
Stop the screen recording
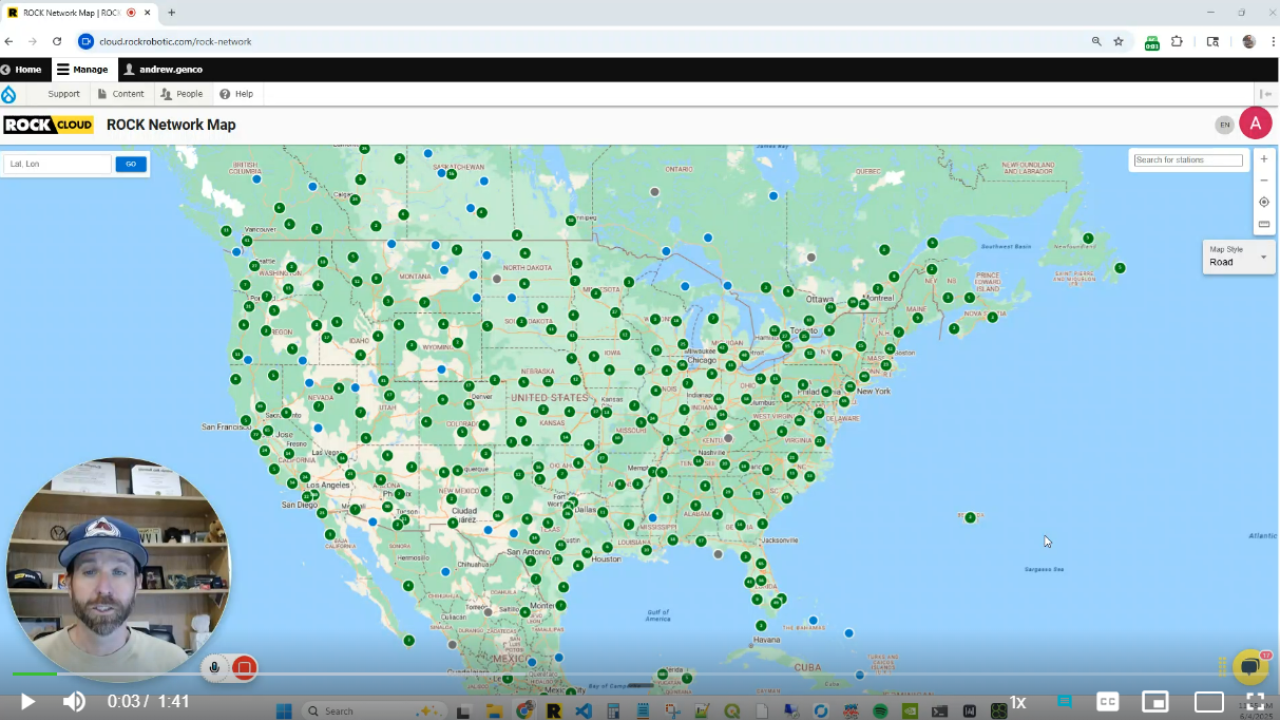coord(242,667)
